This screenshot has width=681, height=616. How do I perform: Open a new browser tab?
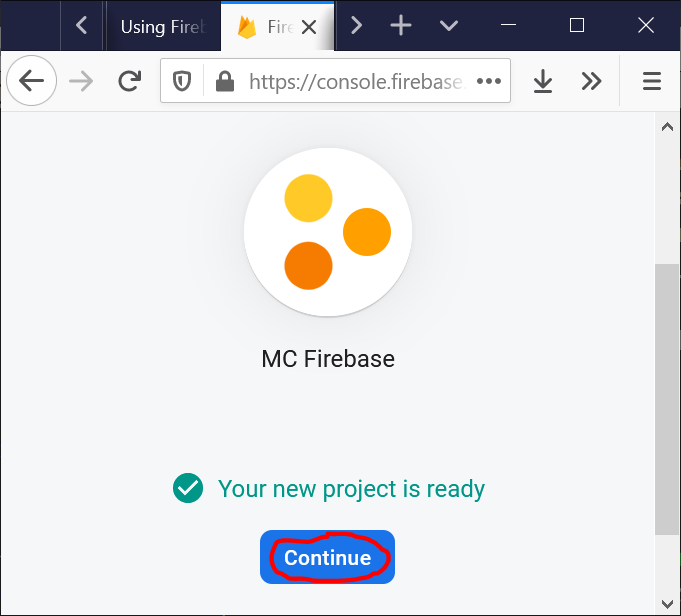(401, 26)
